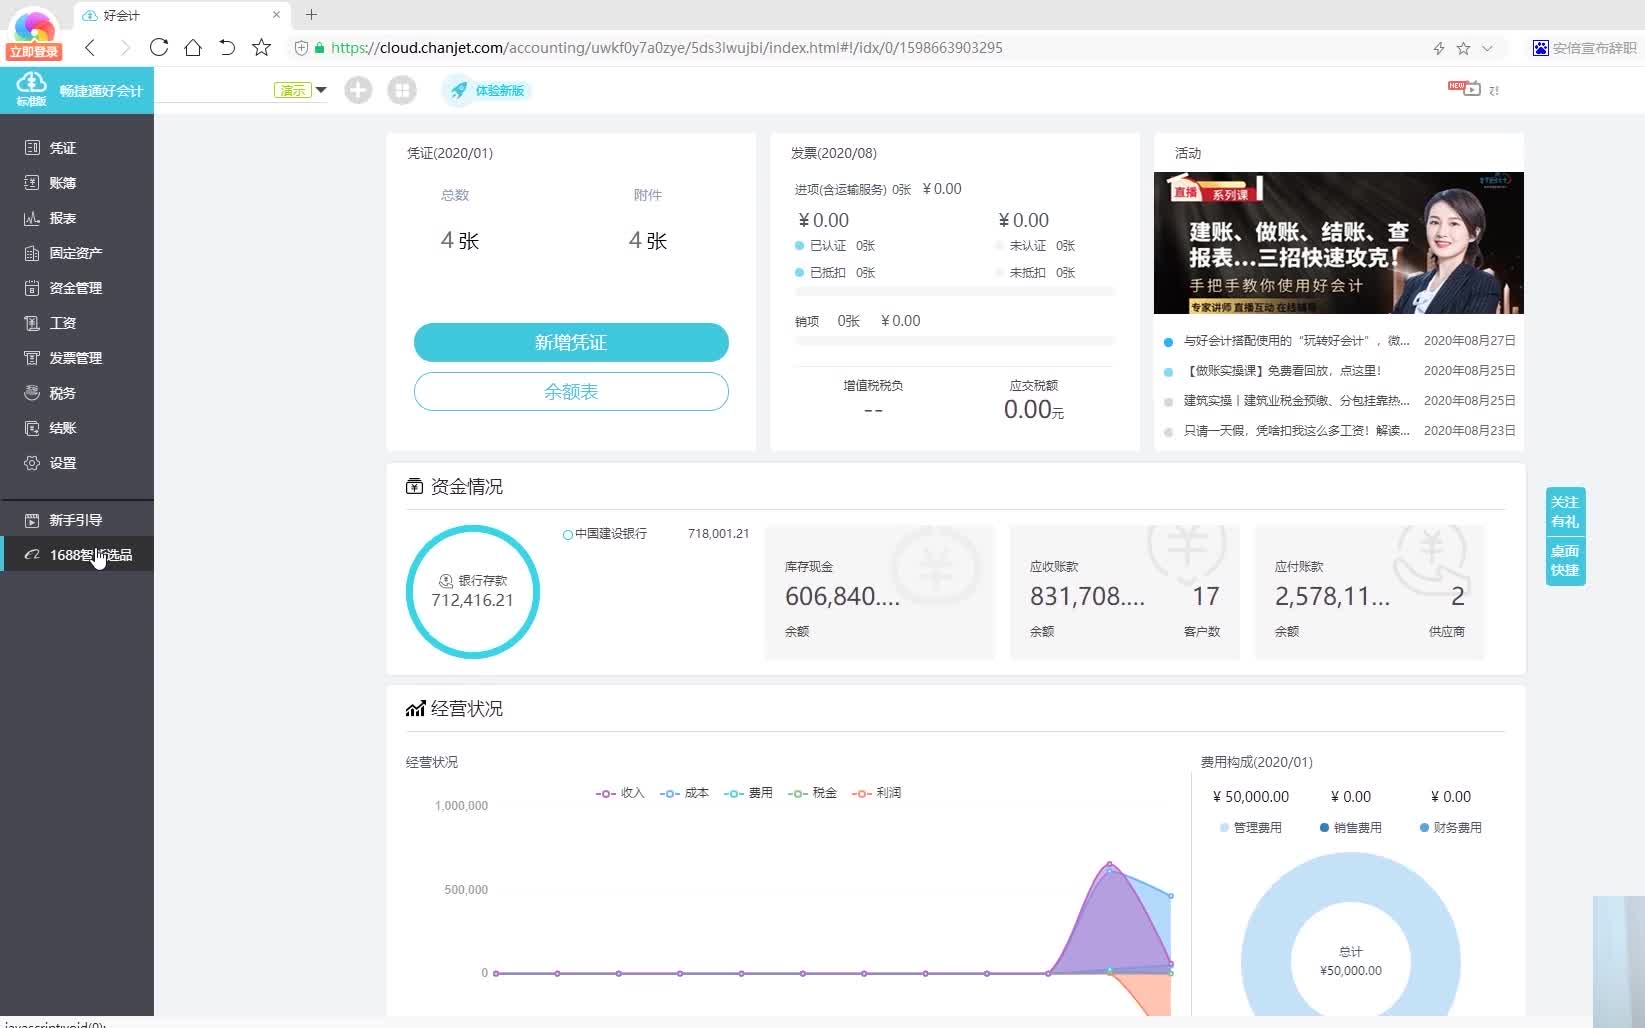This screenshot has height=1028, width=1645.
Task: Open the 报表 sidebar menu
Action: pyautogui.click(x=62, y=218)
